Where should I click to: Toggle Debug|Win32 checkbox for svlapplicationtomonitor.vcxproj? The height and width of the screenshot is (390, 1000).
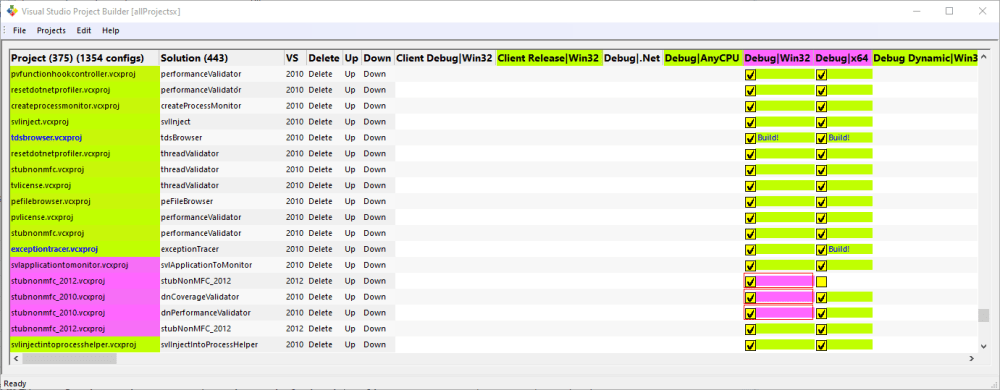click(750, 265)
